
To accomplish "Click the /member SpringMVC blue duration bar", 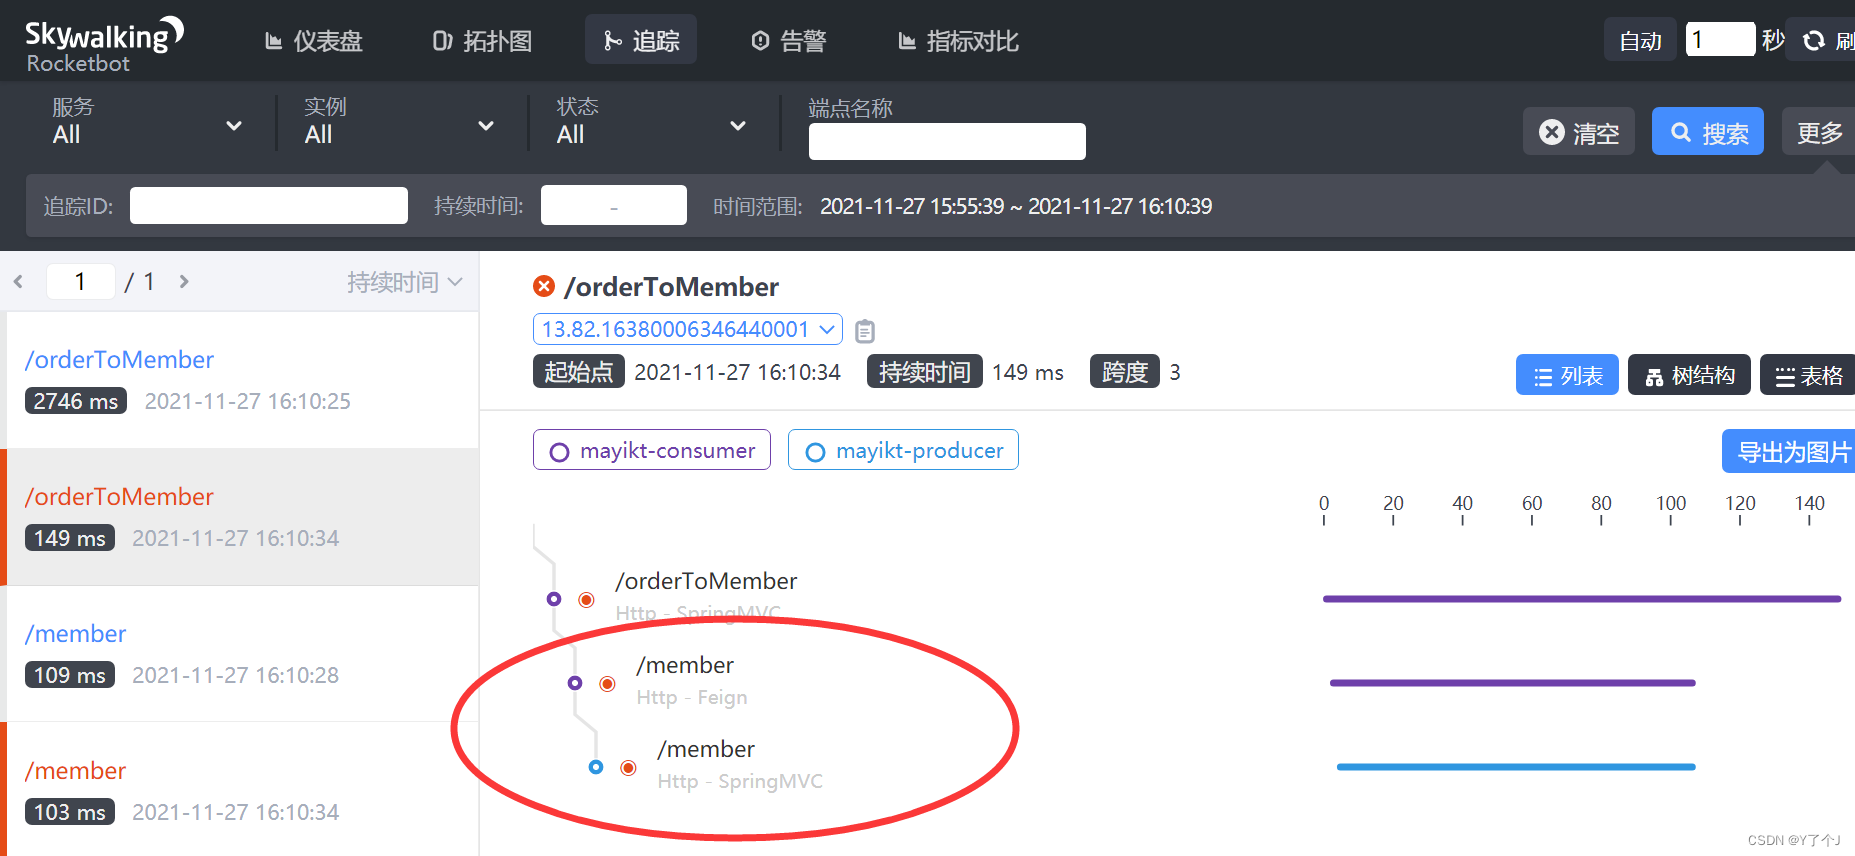I will [x=1516, y=767].
